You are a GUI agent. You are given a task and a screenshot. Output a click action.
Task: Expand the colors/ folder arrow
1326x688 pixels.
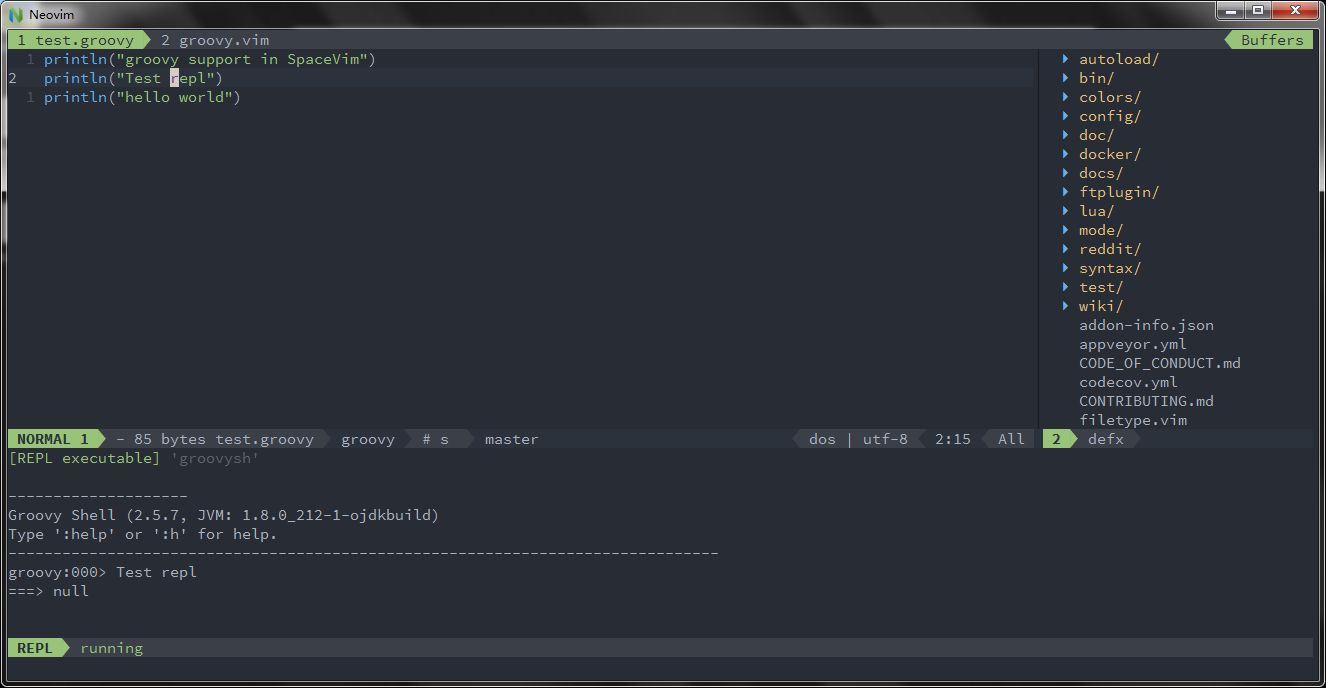(1066, 97)
